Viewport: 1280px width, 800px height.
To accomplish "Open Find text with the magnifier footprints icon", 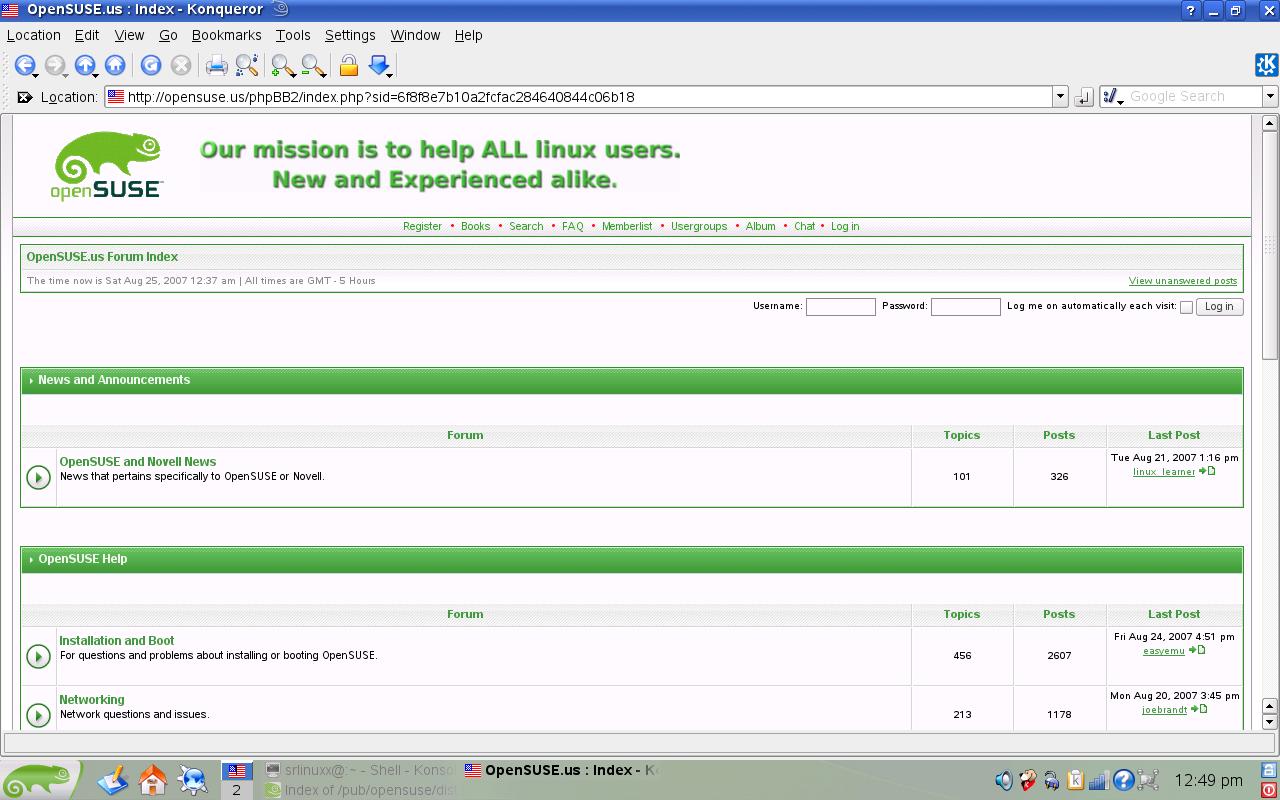I will click(x=247, y=65).
